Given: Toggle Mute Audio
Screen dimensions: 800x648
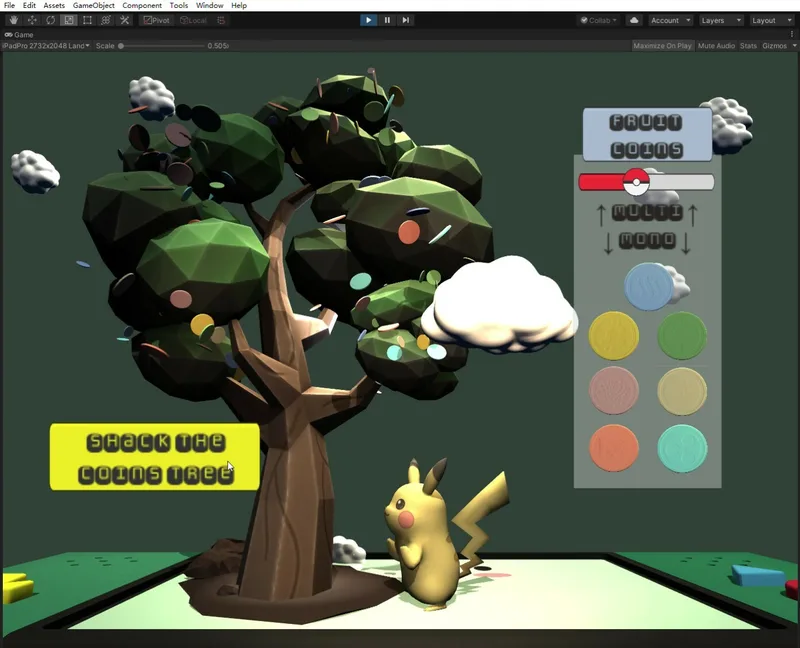Looking at the screenshot, I should pyautogui.click(x=716, y=45).
